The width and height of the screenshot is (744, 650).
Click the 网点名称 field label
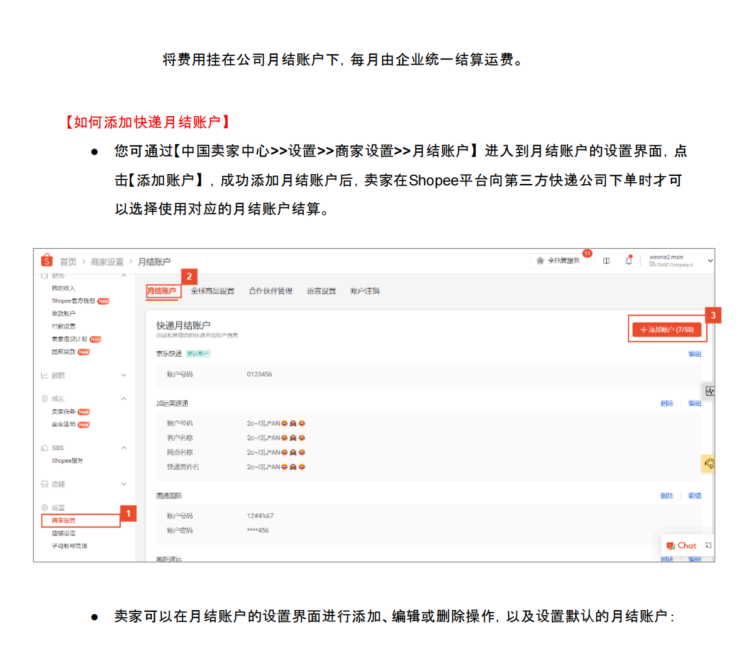tap(180, 453)
